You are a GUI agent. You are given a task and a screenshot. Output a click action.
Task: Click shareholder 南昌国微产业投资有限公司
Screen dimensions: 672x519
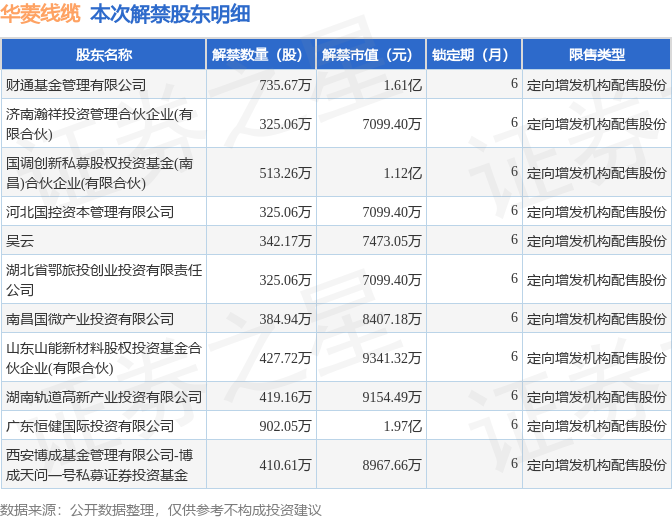[90, 319]
